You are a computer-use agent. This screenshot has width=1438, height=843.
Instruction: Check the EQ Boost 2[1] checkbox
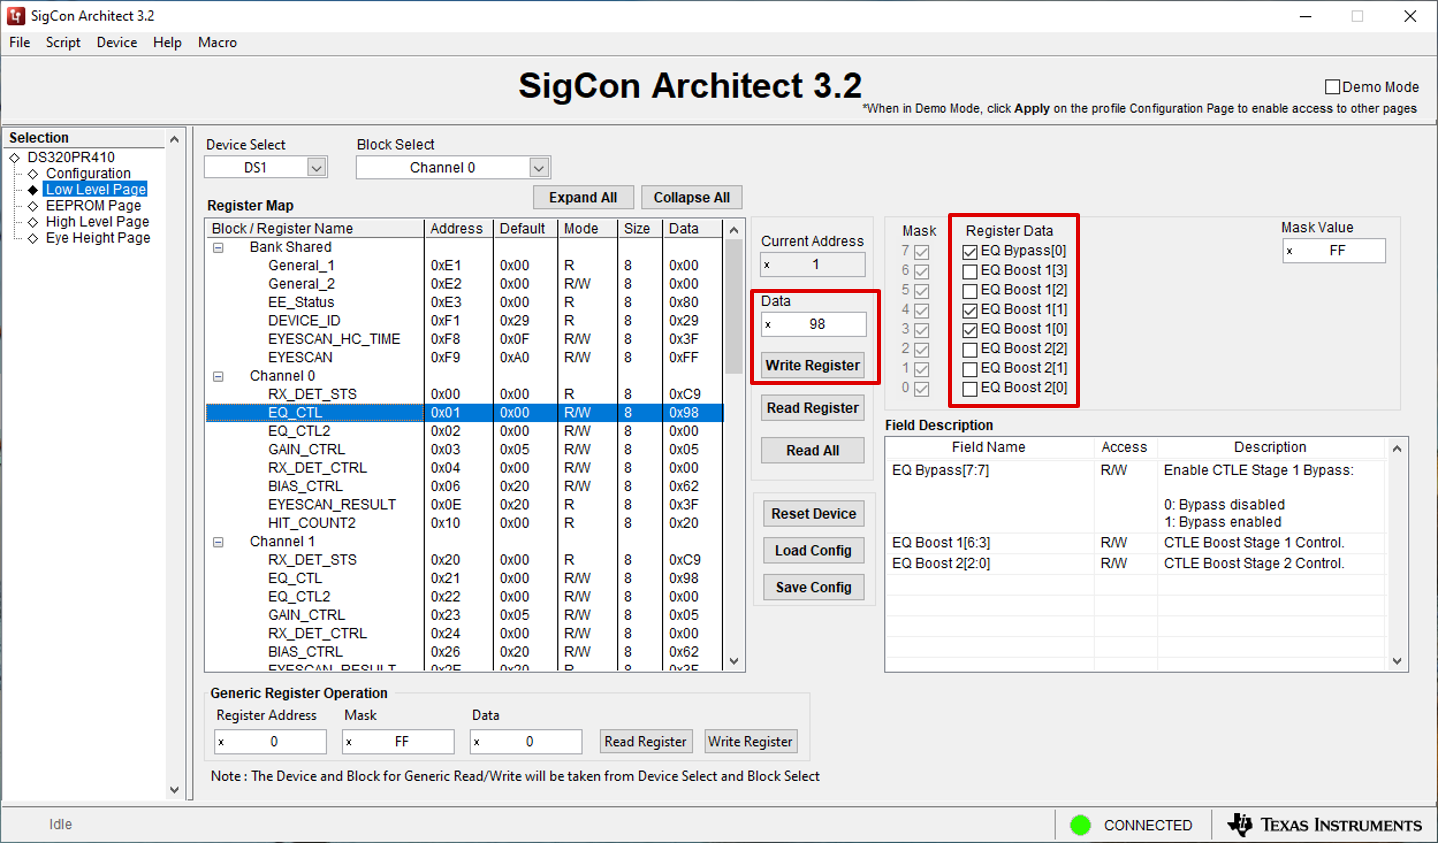point(969,369)
